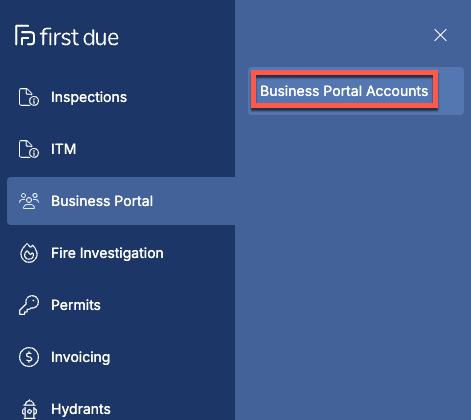This screenshot has width=471, height=420.
Task: Open Business Portal Accounts link
Action: [344, 91]
